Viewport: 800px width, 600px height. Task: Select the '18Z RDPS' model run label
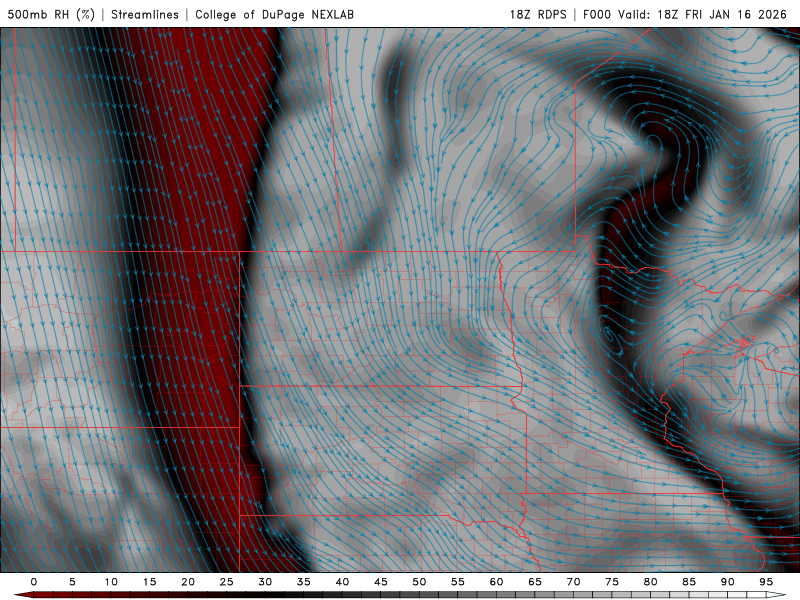(538, 14)
